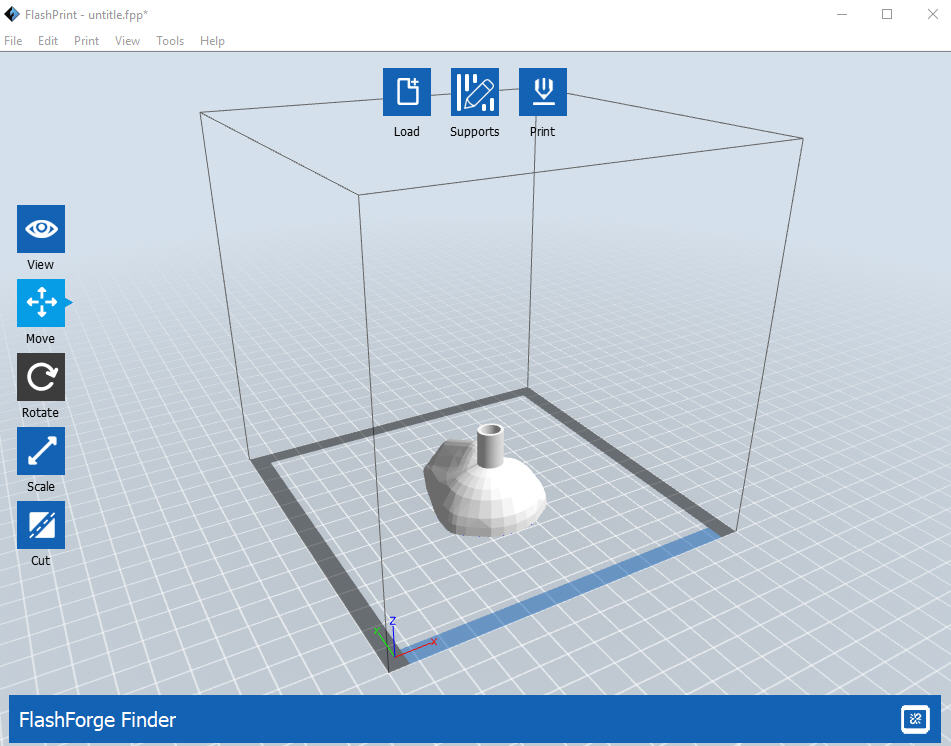The height and width of the screenshot is (746, 951).
Task: Click the Rotate label text
Action: tap(40, 412)
